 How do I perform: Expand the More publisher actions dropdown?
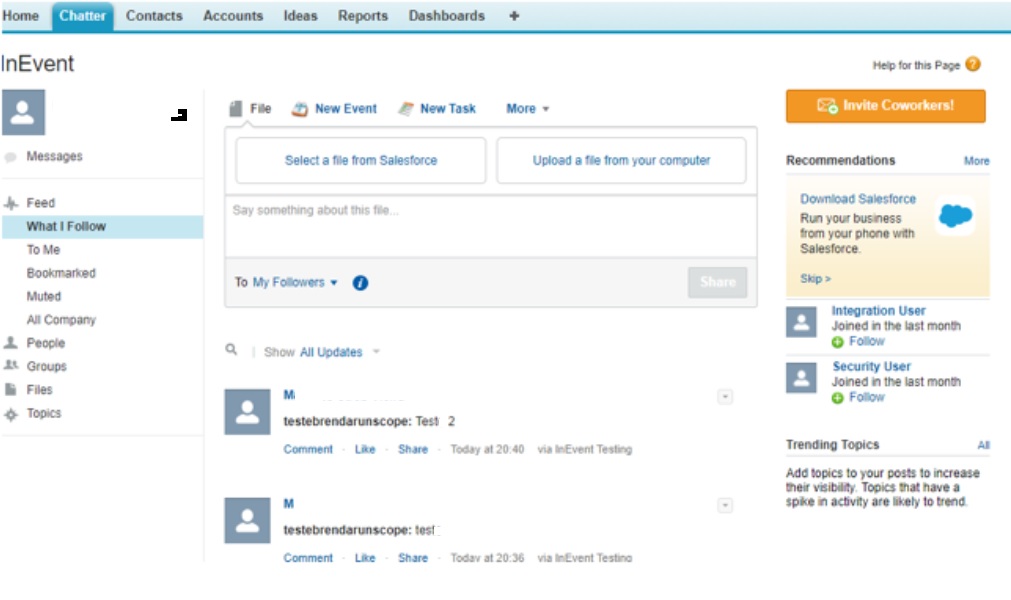click(527, 109)
